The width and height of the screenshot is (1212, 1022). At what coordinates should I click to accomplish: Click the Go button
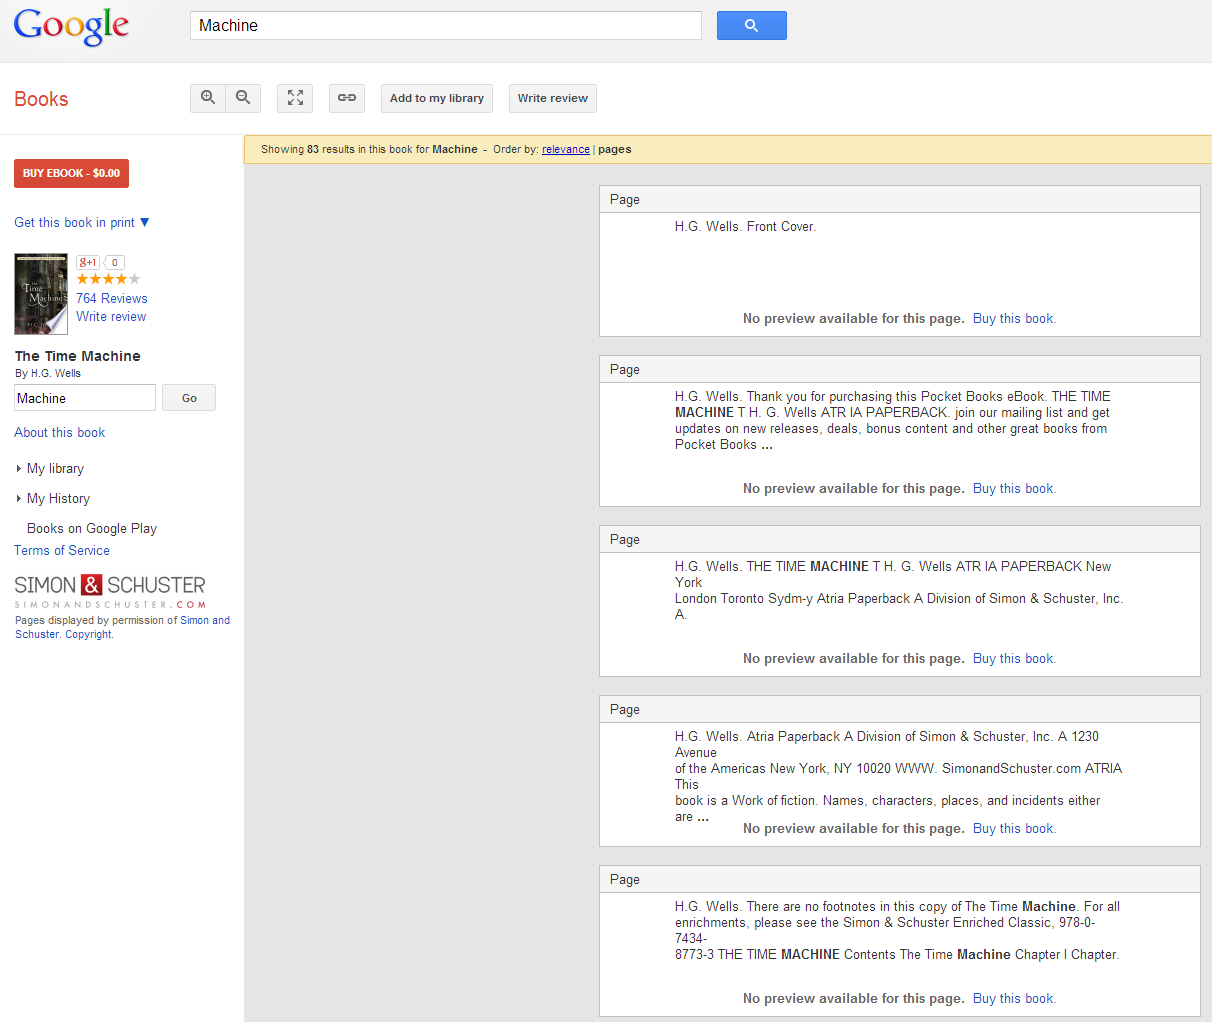point(189,398)
